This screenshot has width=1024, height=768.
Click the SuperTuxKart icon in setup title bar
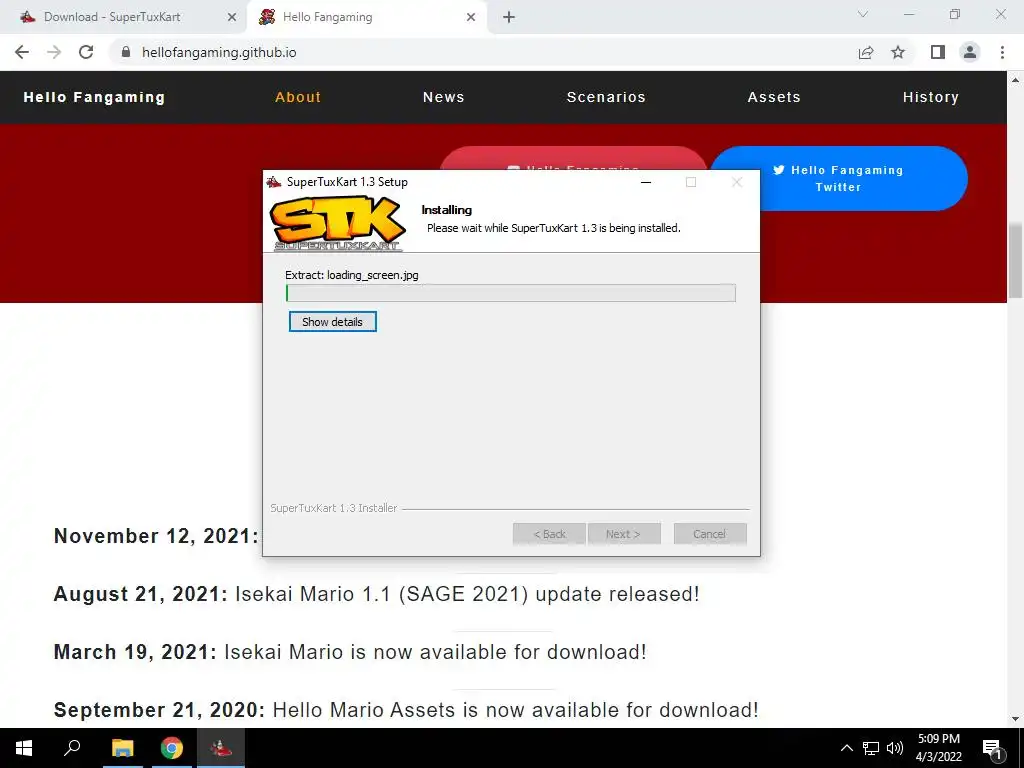pyautogui.click(x=274, y=182)
